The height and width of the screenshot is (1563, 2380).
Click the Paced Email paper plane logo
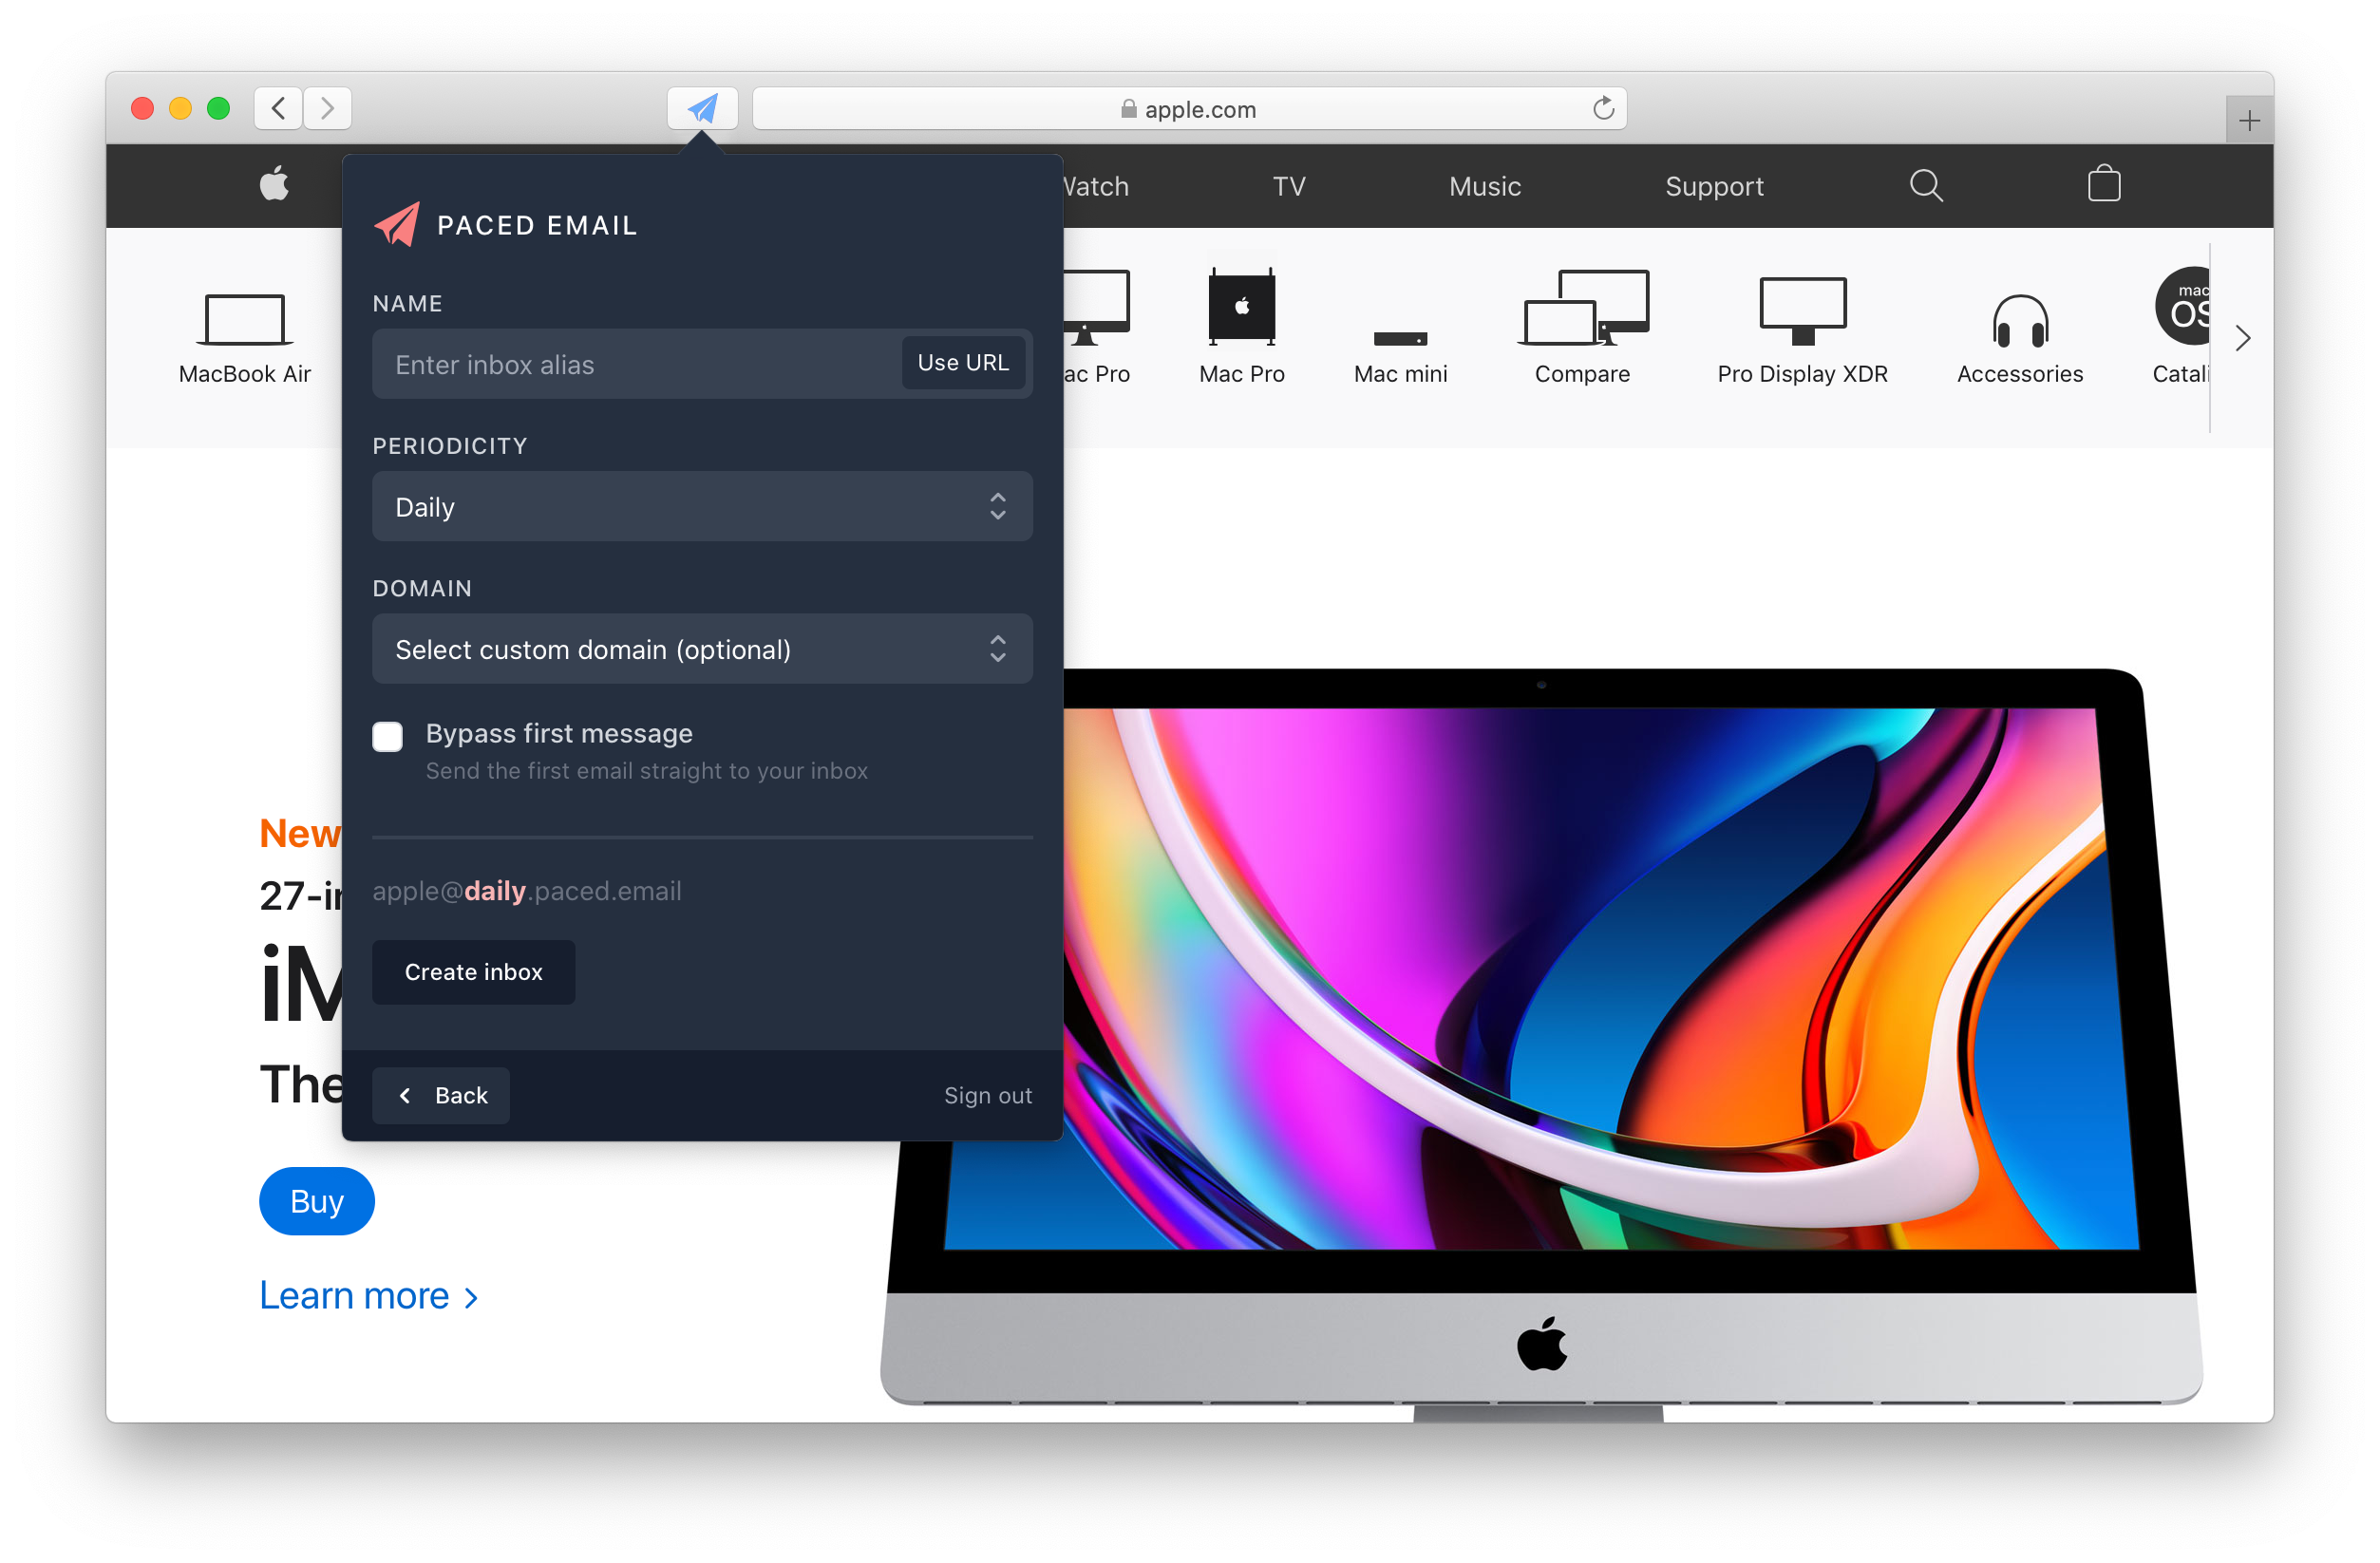pos(397,225)
